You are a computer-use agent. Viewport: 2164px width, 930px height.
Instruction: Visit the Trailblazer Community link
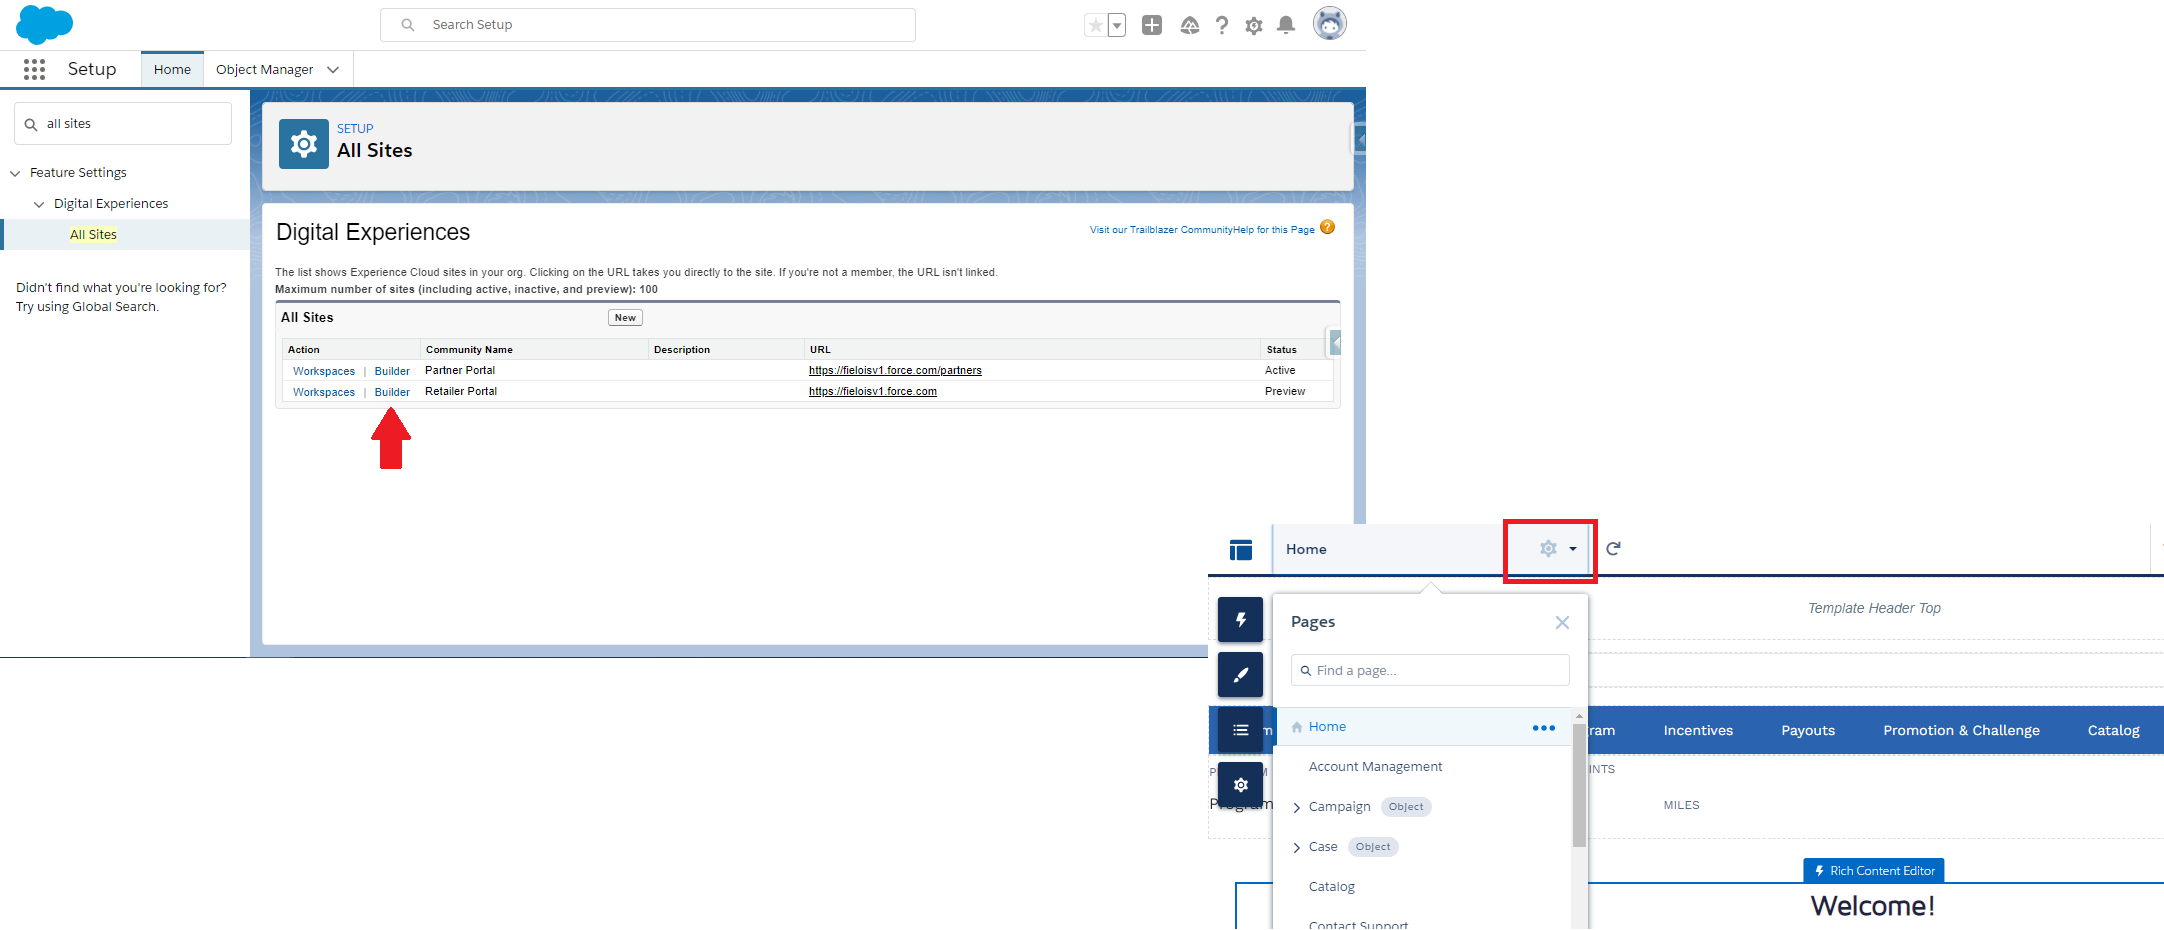pos(1161,230)
